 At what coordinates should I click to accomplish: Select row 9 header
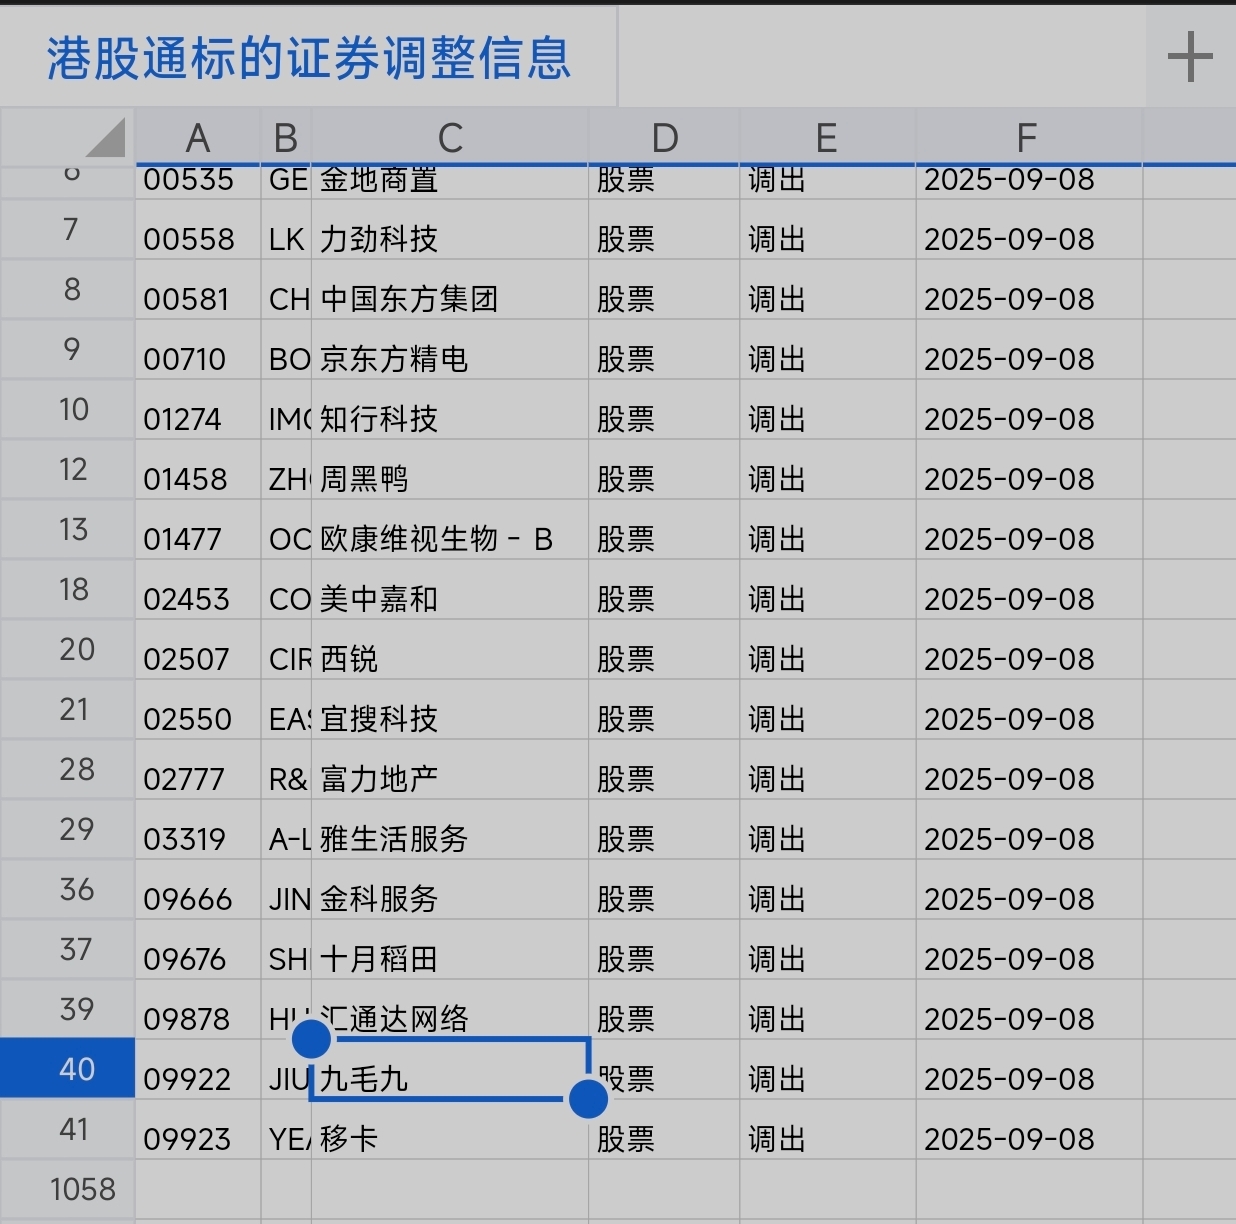point(67,349)
